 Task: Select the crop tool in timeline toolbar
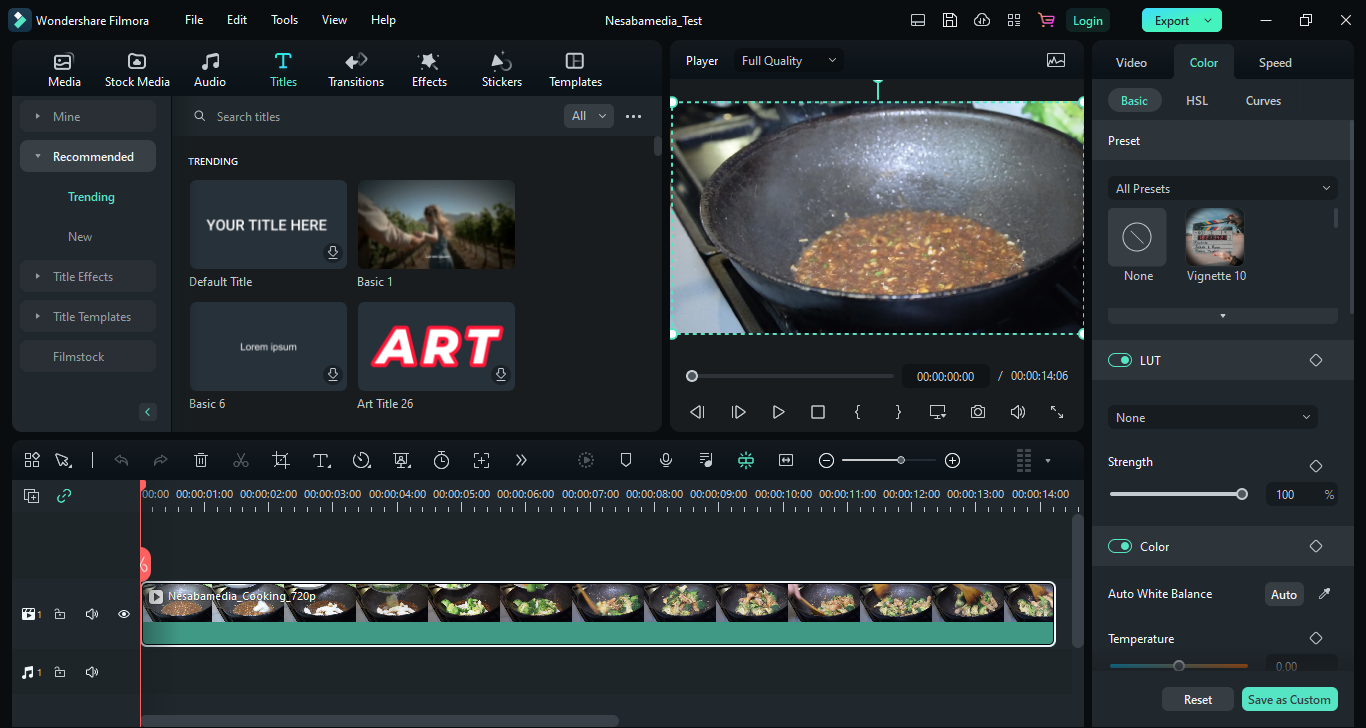point(281,460)
